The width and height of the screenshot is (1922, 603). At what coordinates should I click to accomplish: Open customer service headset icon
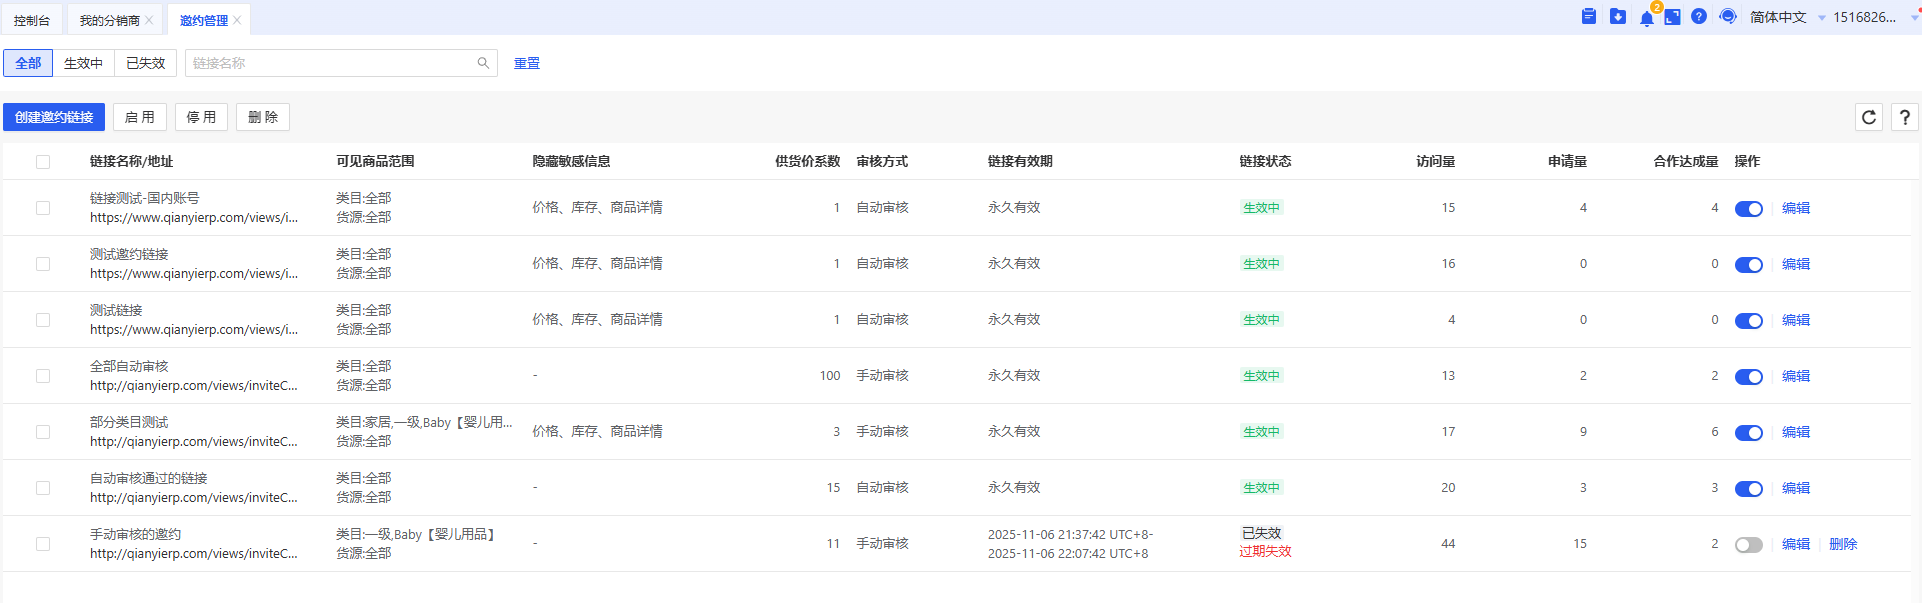(x=1728, y=16)
